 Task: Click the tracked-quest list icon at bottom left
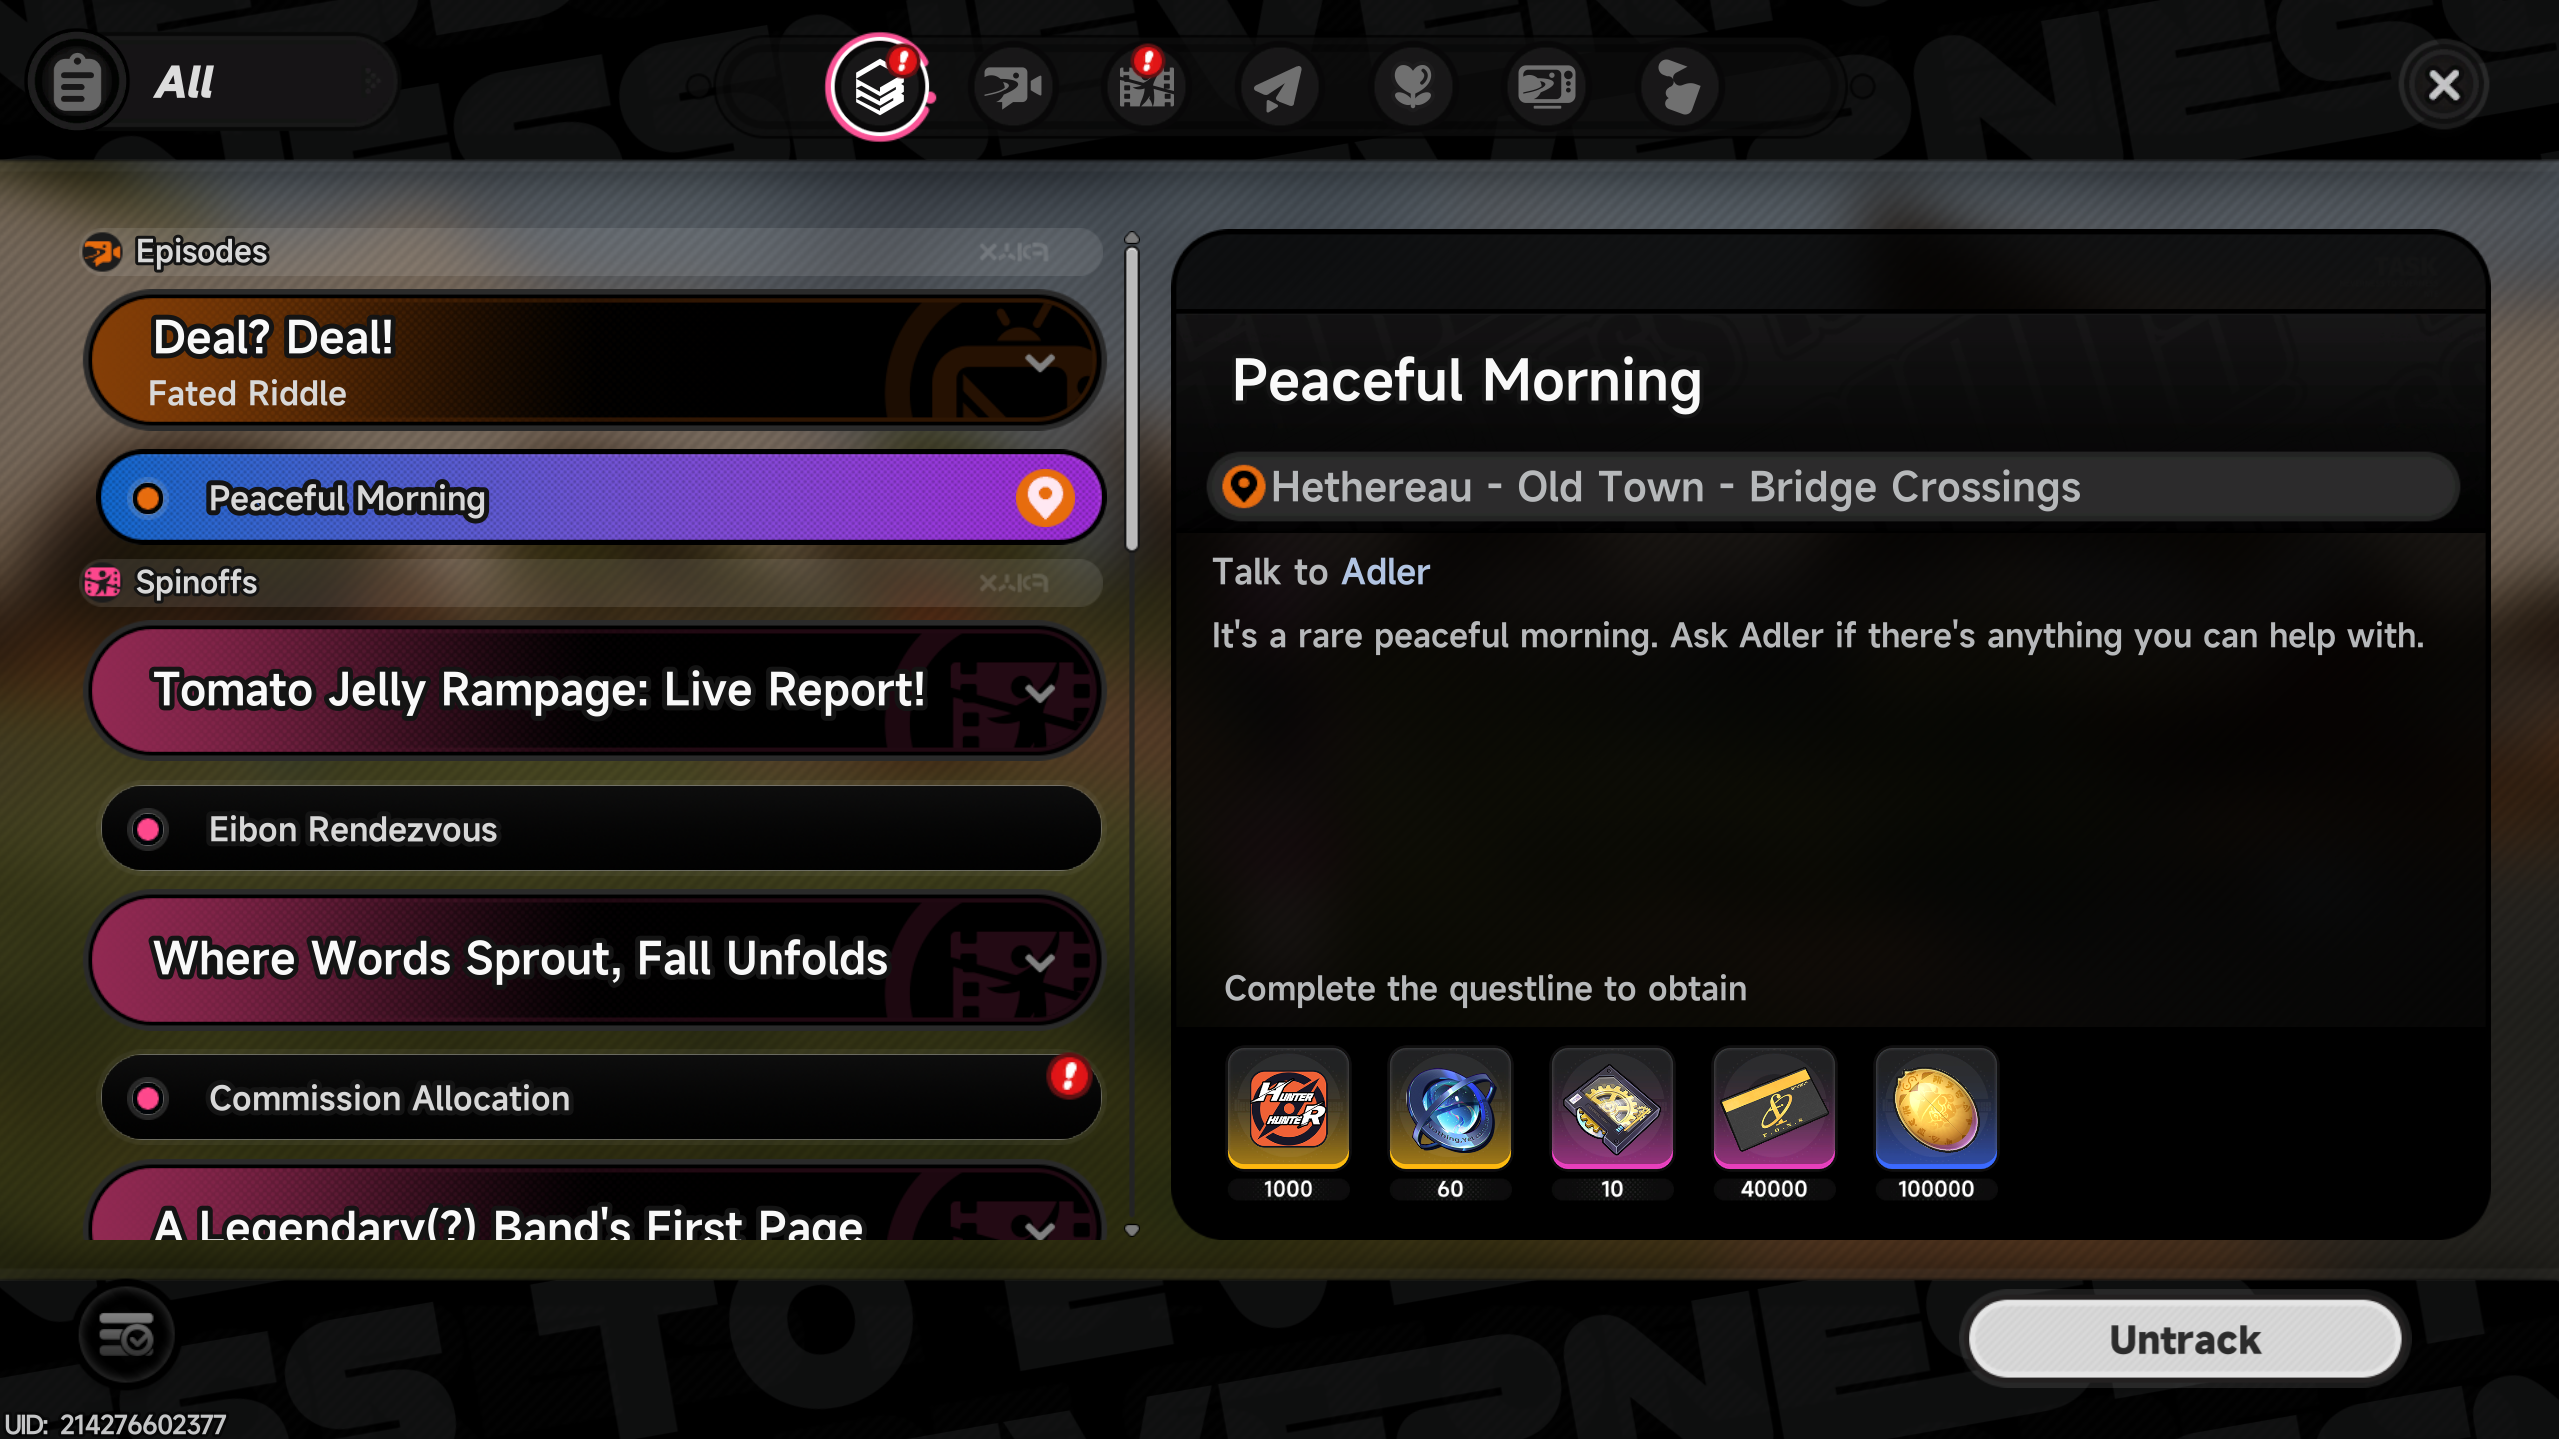coord(127,1335)
